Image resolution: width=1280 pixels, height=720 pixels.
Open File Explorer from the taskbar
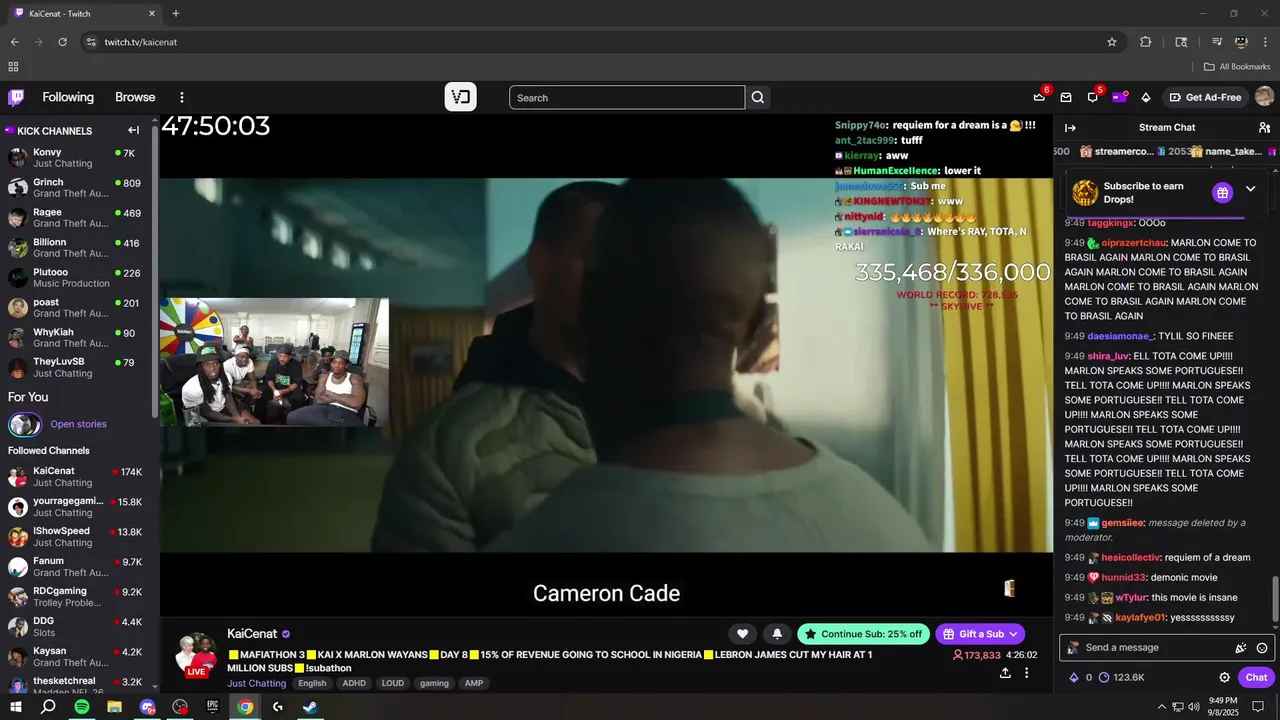(x=115, y=707)
